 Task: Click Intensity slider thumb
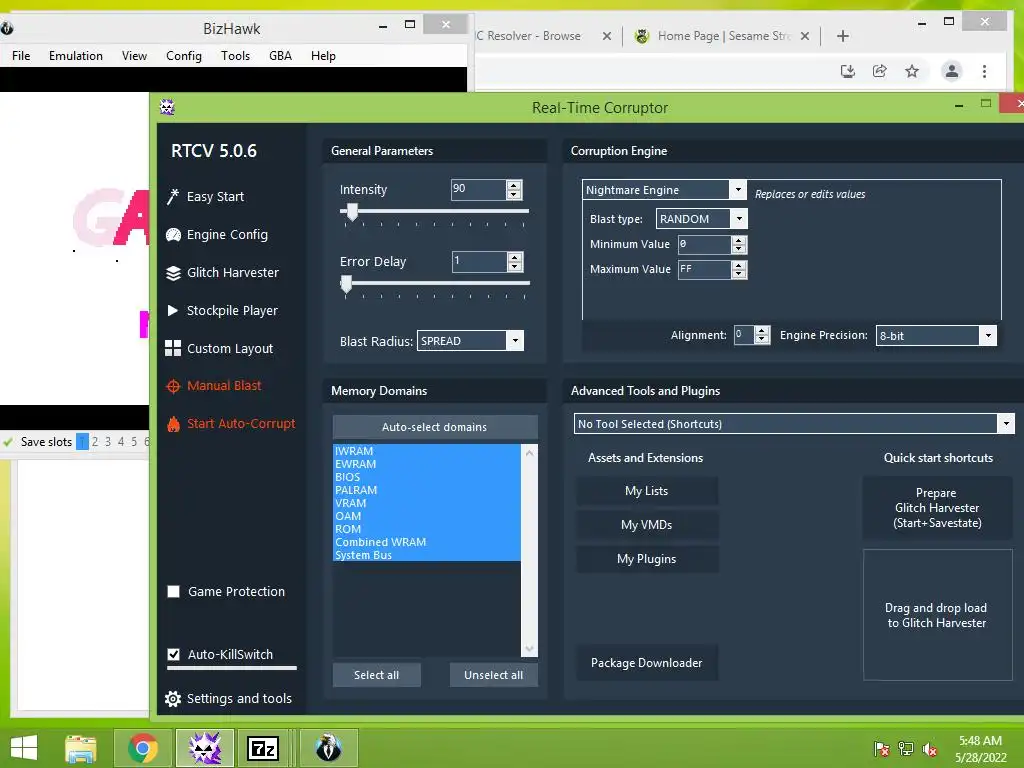[352, 212]
